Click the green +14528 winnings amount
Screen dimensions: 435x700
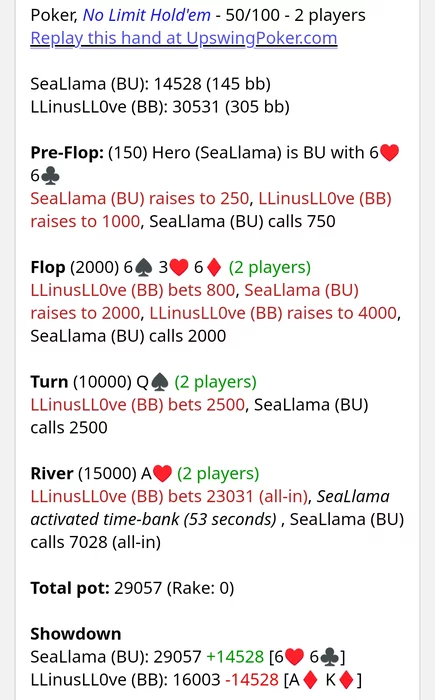click(x=235, y=657)
